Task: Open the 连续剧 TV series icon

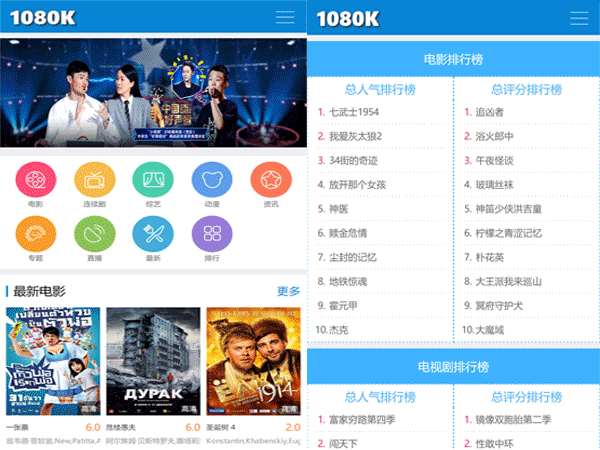Action: click(94, 180)
